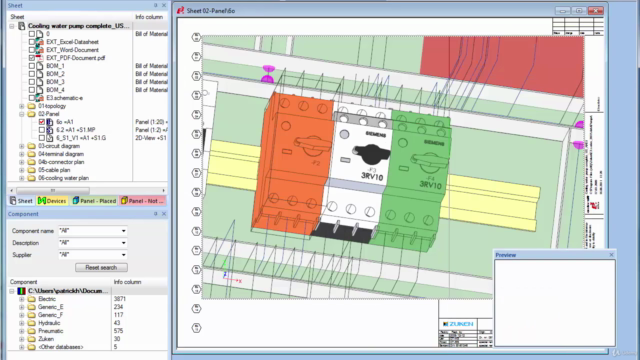This screenshot has width=640, height=360.
Task: Click the Zuken folder icon
Action: (x=31, y=339)
